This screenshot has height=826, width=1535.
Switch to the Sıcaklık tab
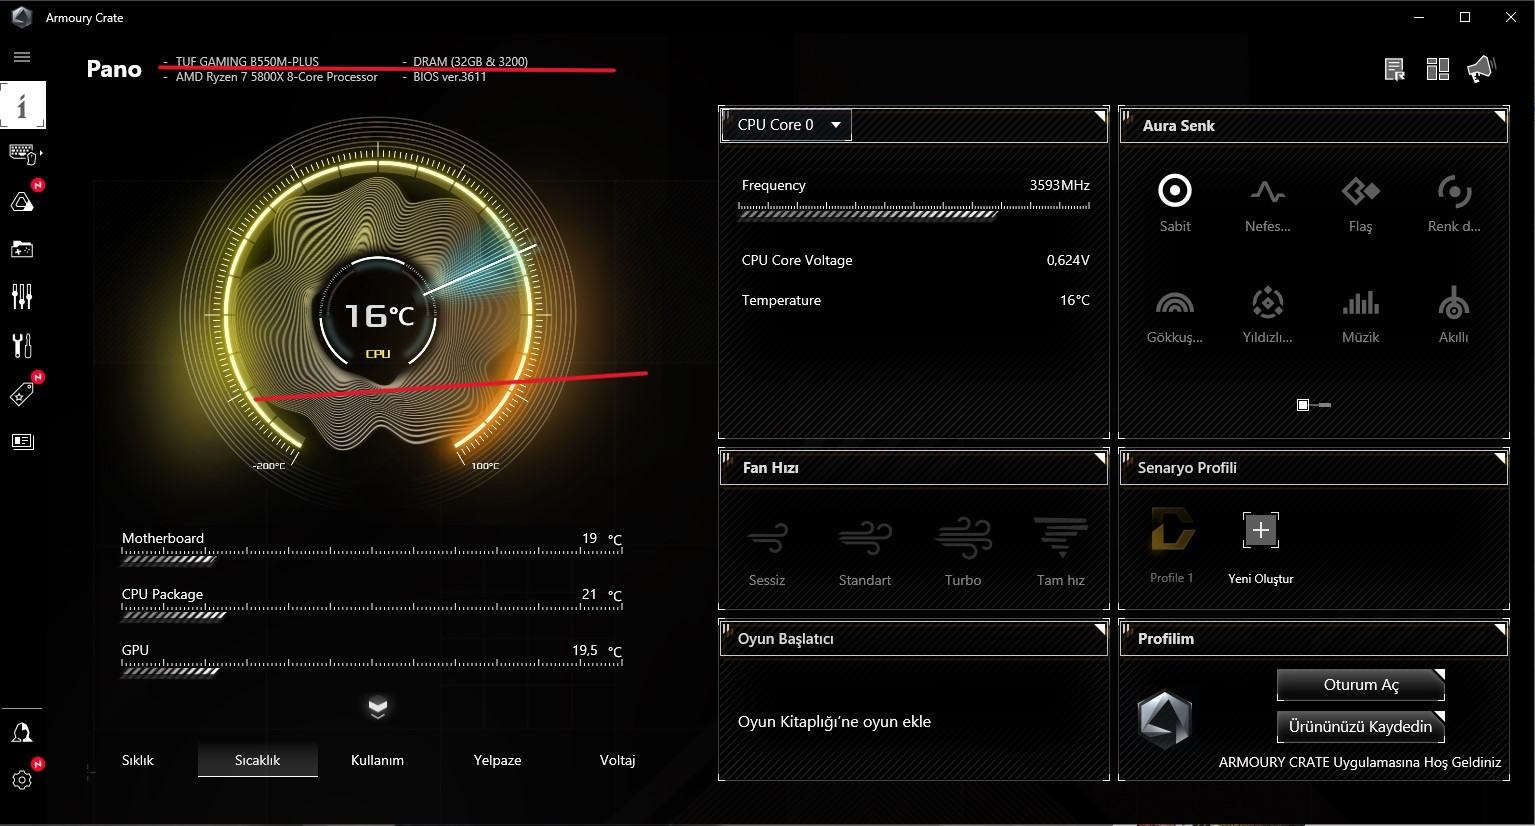click(x=258, y=760)
